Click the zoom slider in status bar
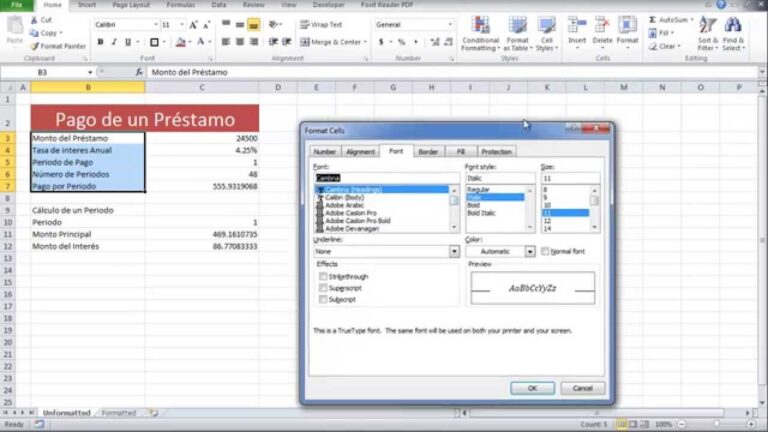The image size is (768, 432). click(x=716, y=424)
